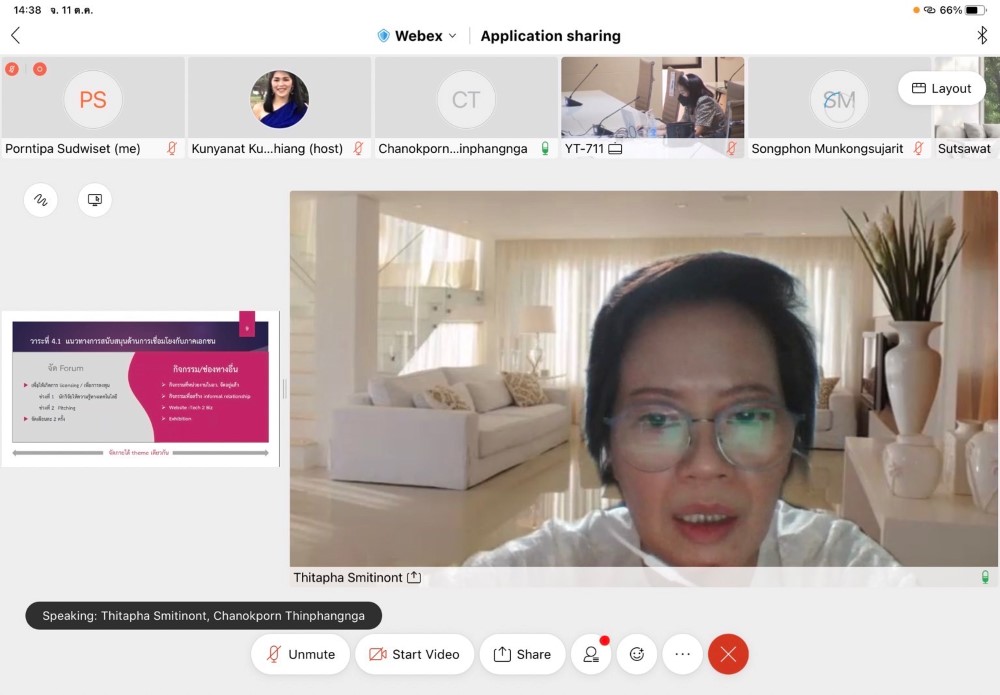Open the emoji reactions picker

tap(637, 654)
